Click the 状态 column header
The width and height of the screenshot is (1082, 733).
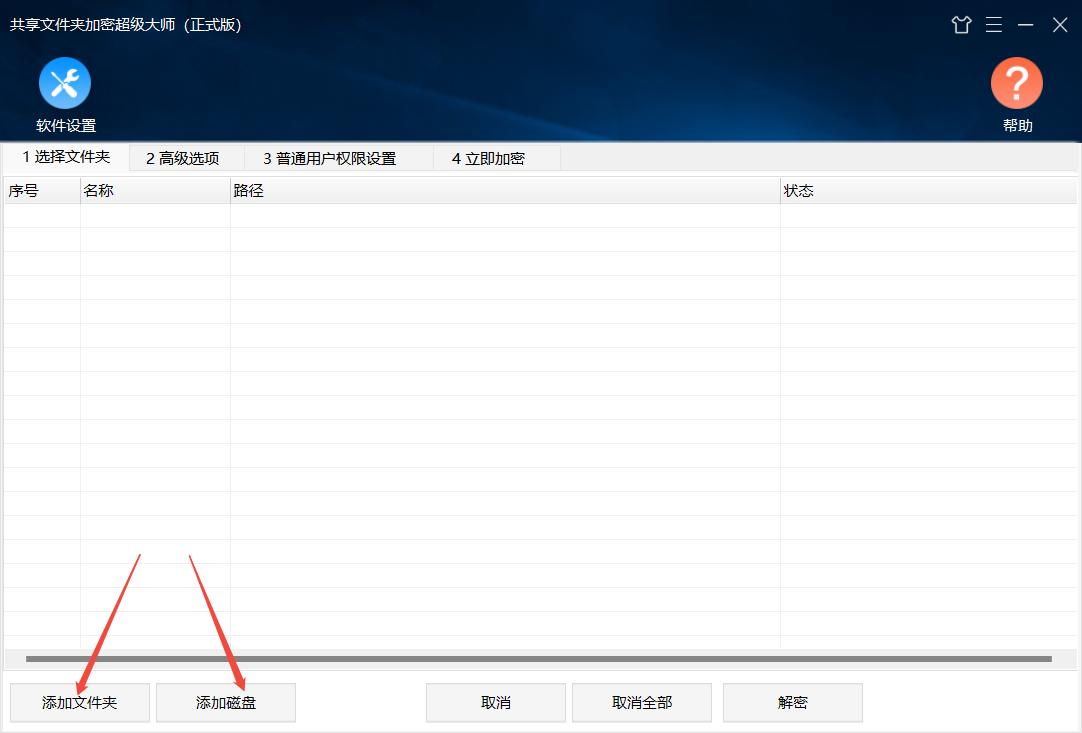928,190
